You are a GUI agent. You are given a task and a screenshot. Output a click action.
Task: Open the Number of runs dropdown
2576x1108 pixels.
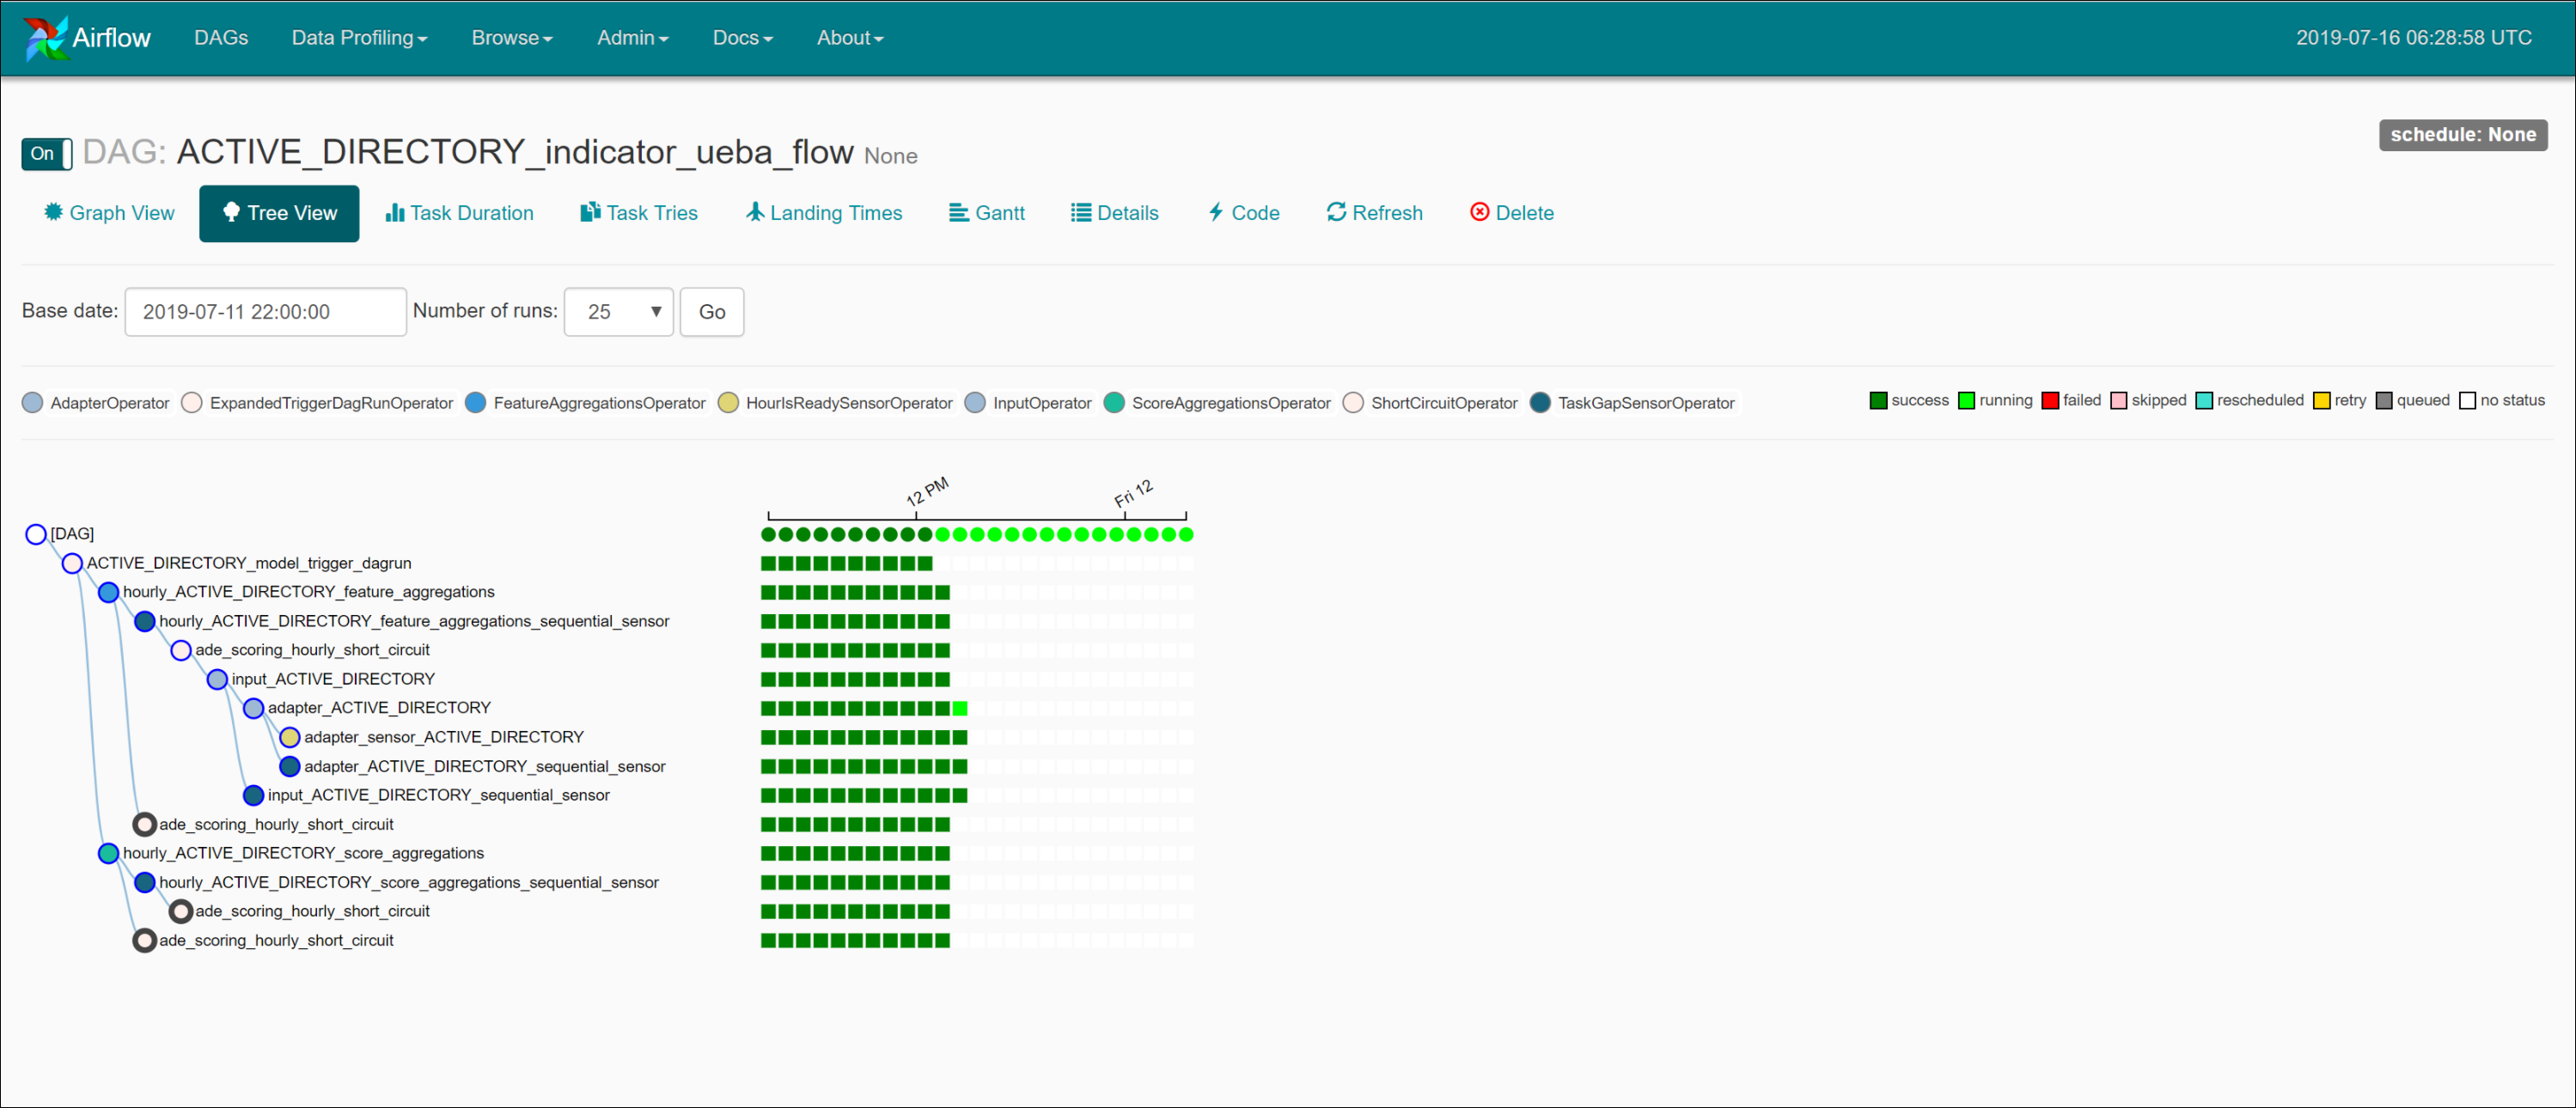click(618, 312)
